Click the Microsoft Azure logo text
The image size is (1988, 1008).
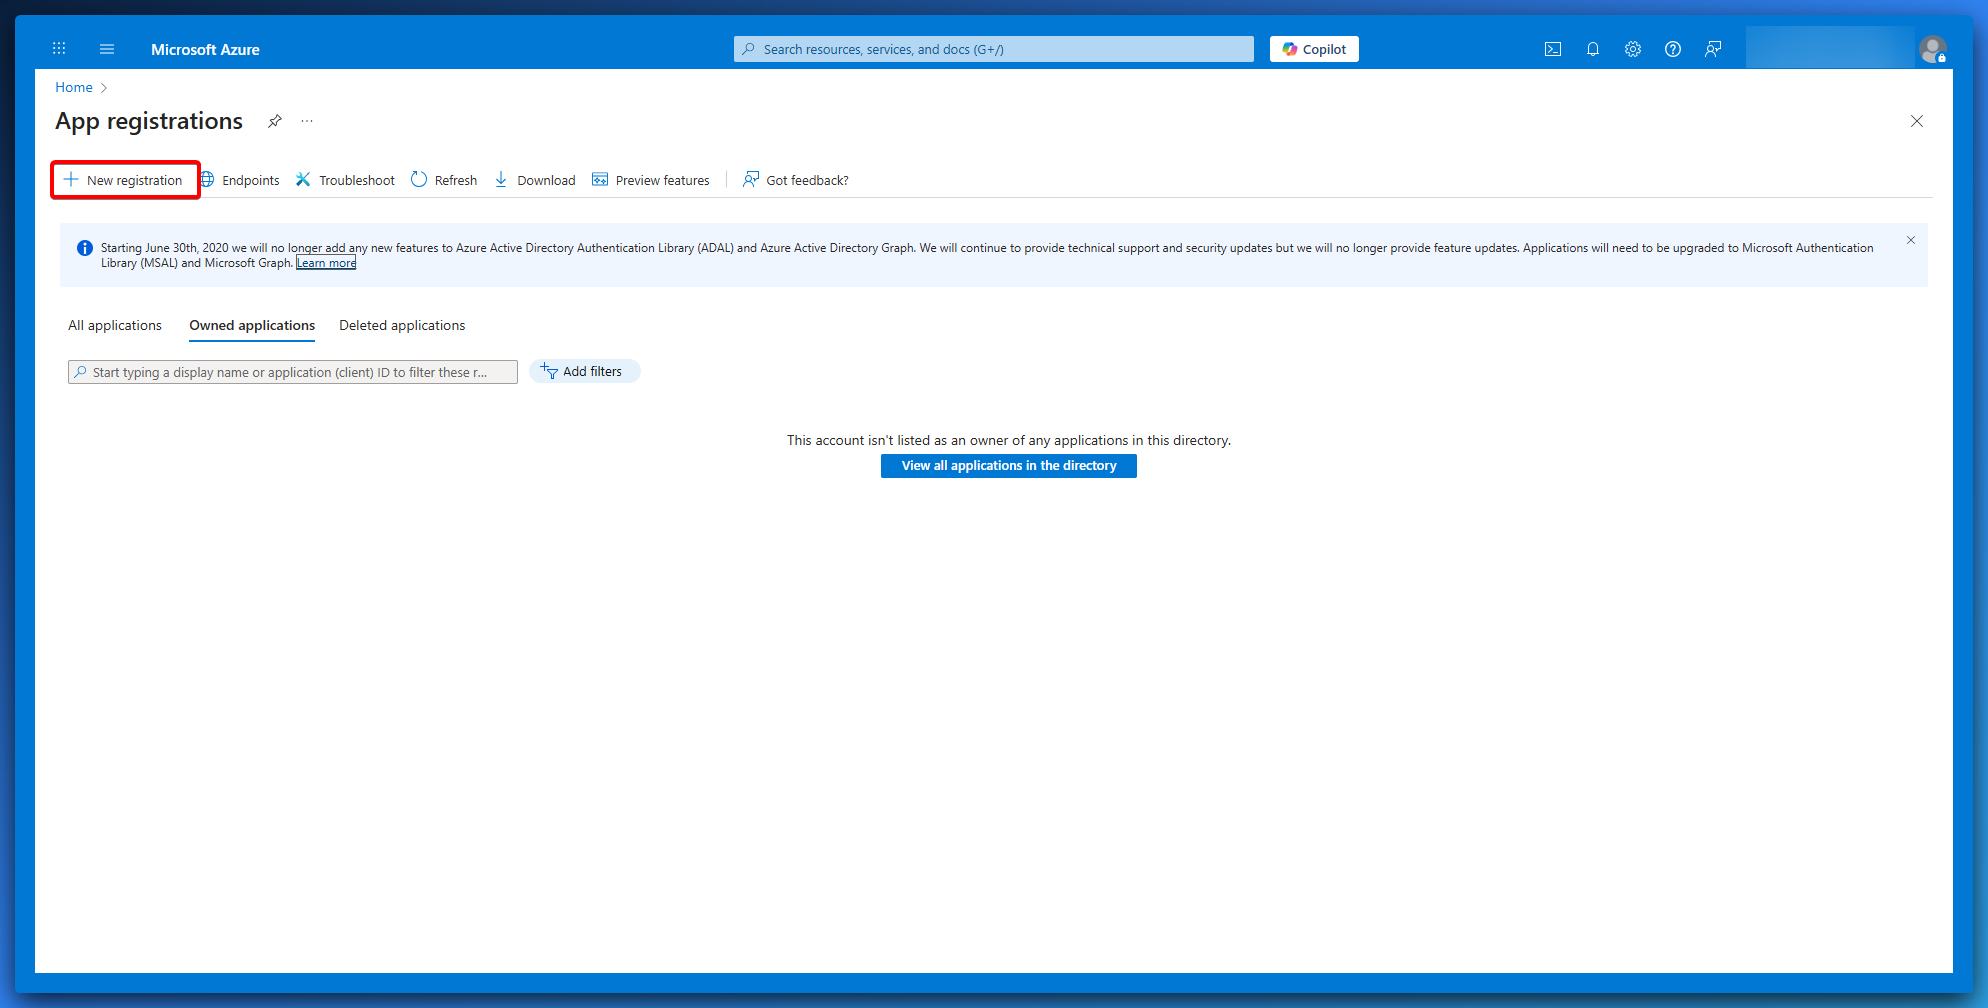[x=205, y=49]
